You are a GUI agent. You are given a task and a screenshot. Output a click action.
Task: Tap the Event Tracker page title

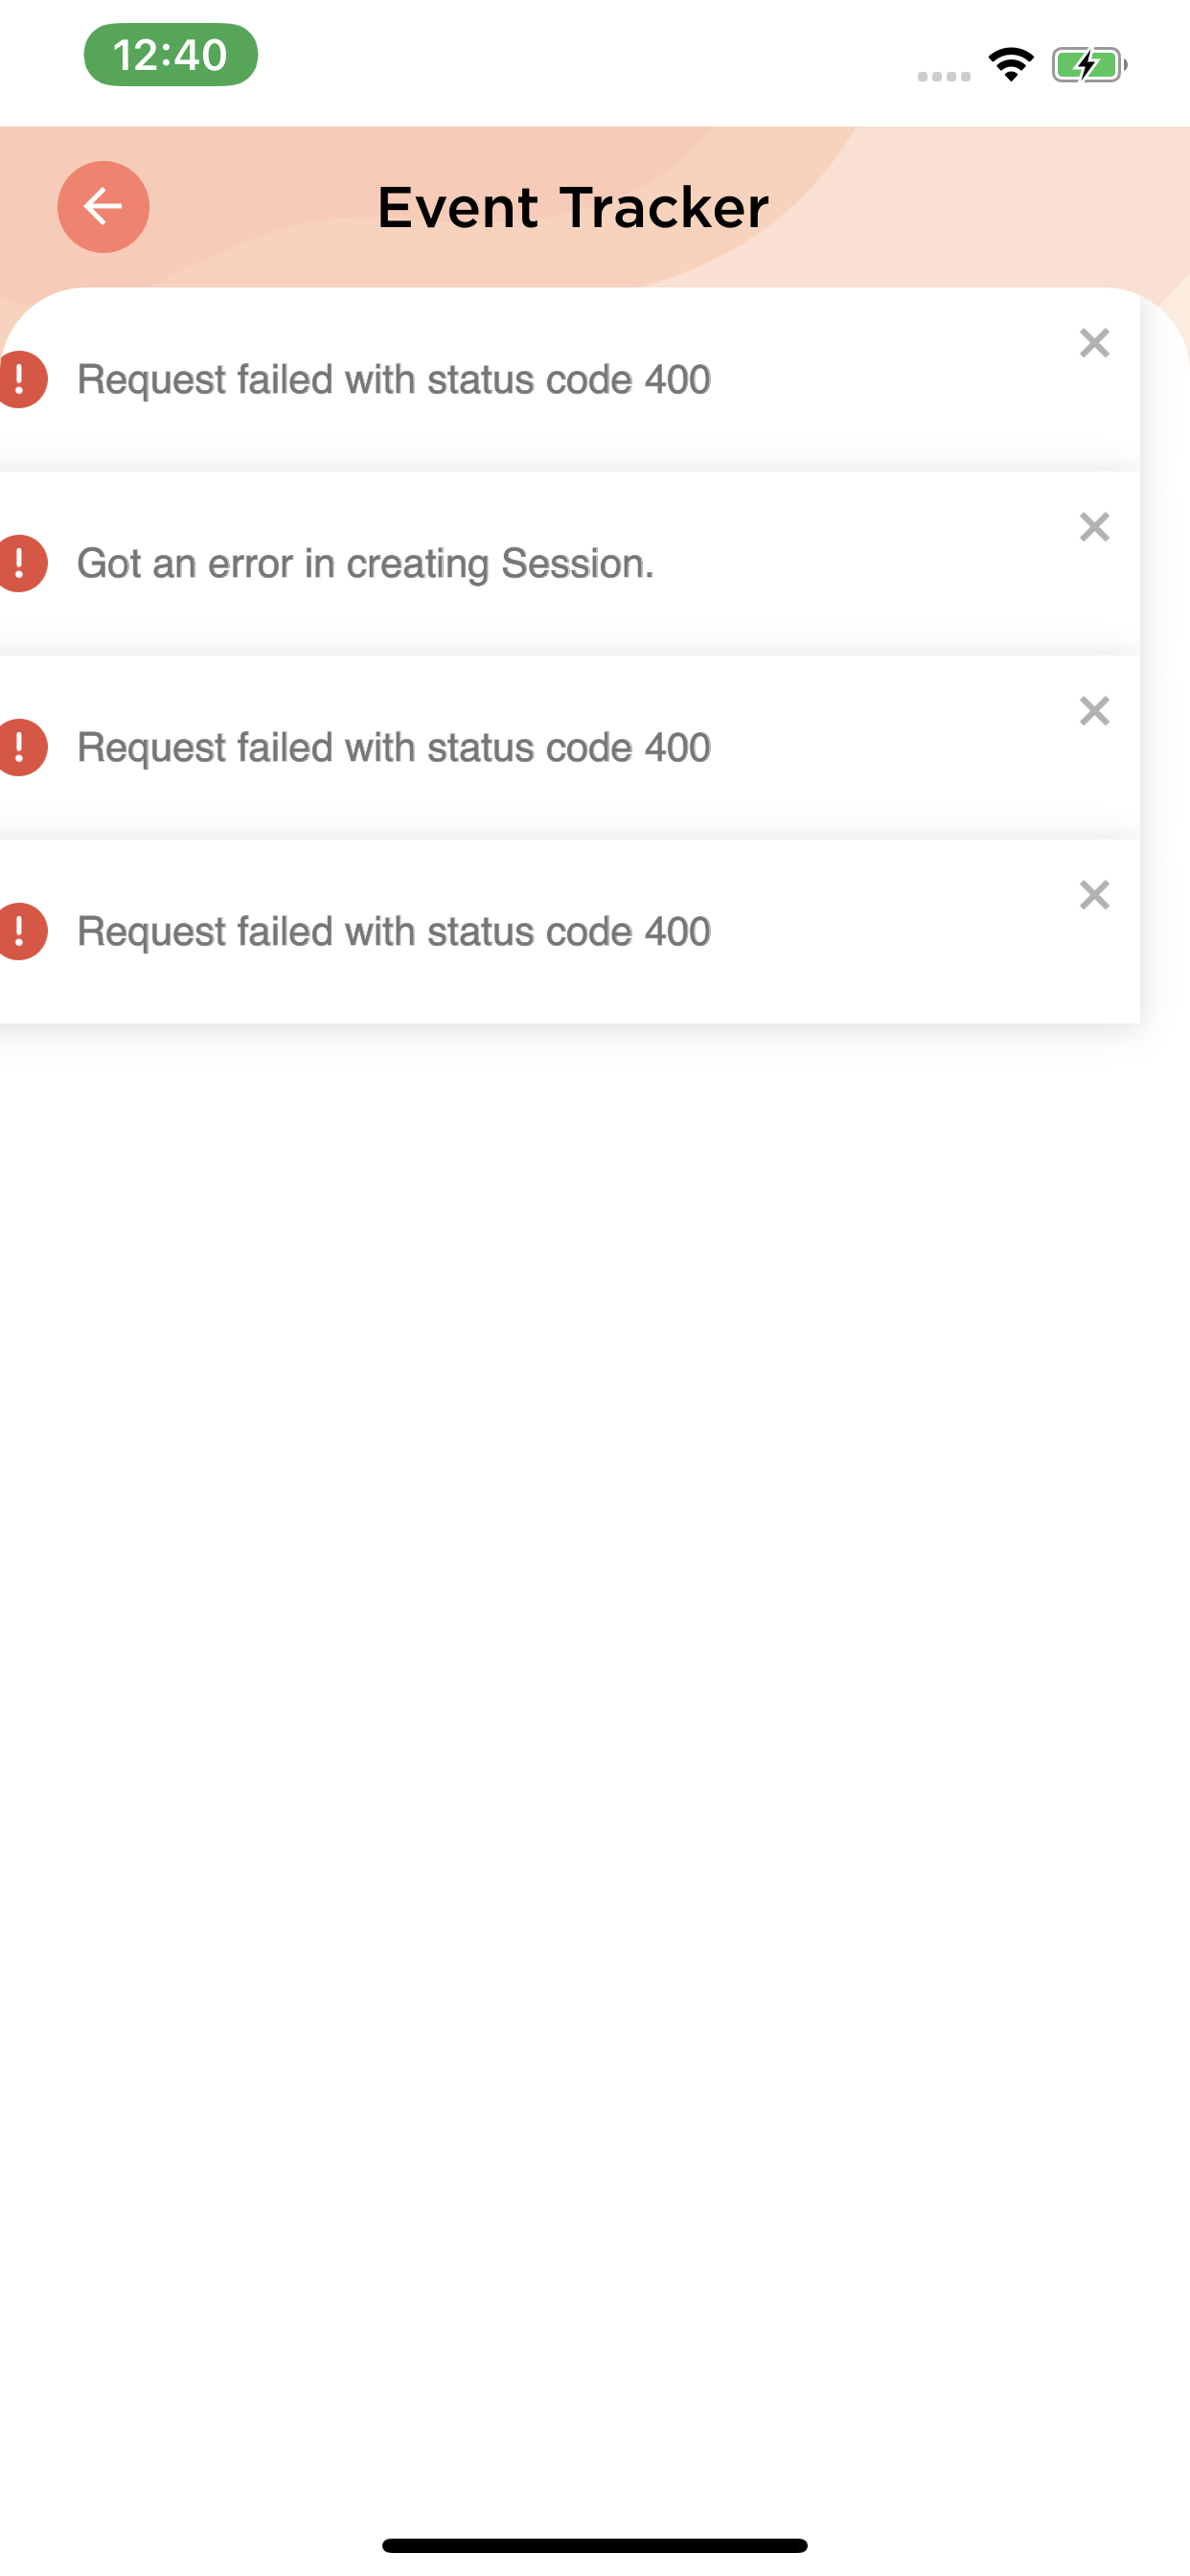573,208
